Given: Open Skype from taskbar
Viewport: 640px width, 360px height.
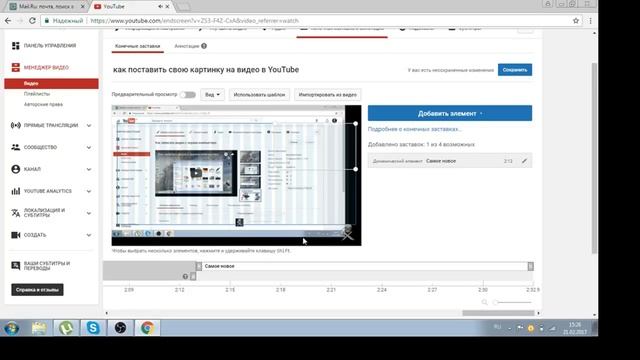Looking at the screenshot, I should click(x=93, y=328).
